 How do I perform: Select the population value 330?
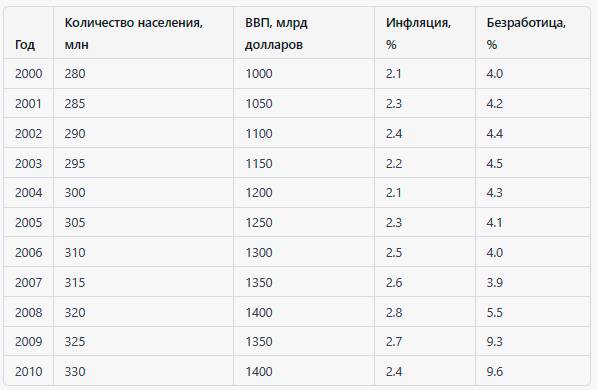click(x=75, y=371)
